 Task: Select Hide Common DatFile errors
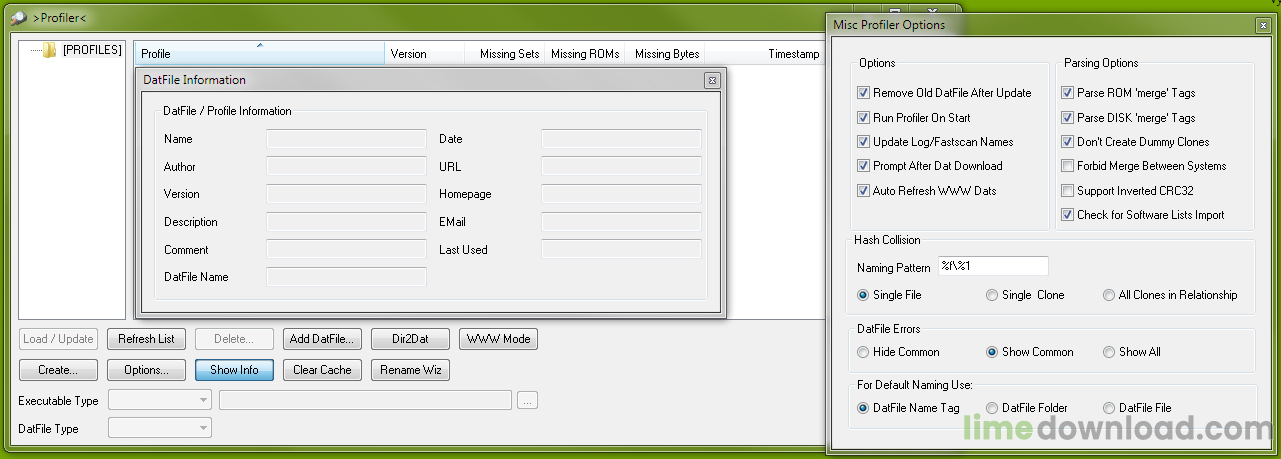(x=864, y=352)
